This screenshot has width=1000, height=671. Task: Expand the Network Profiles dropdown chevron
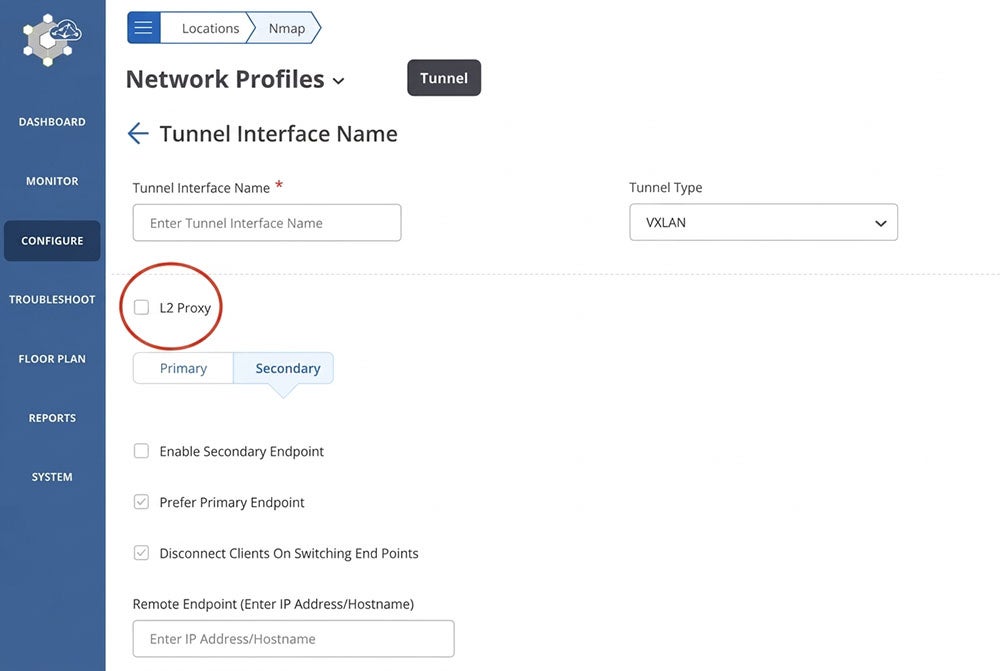[x=339, y=80]
